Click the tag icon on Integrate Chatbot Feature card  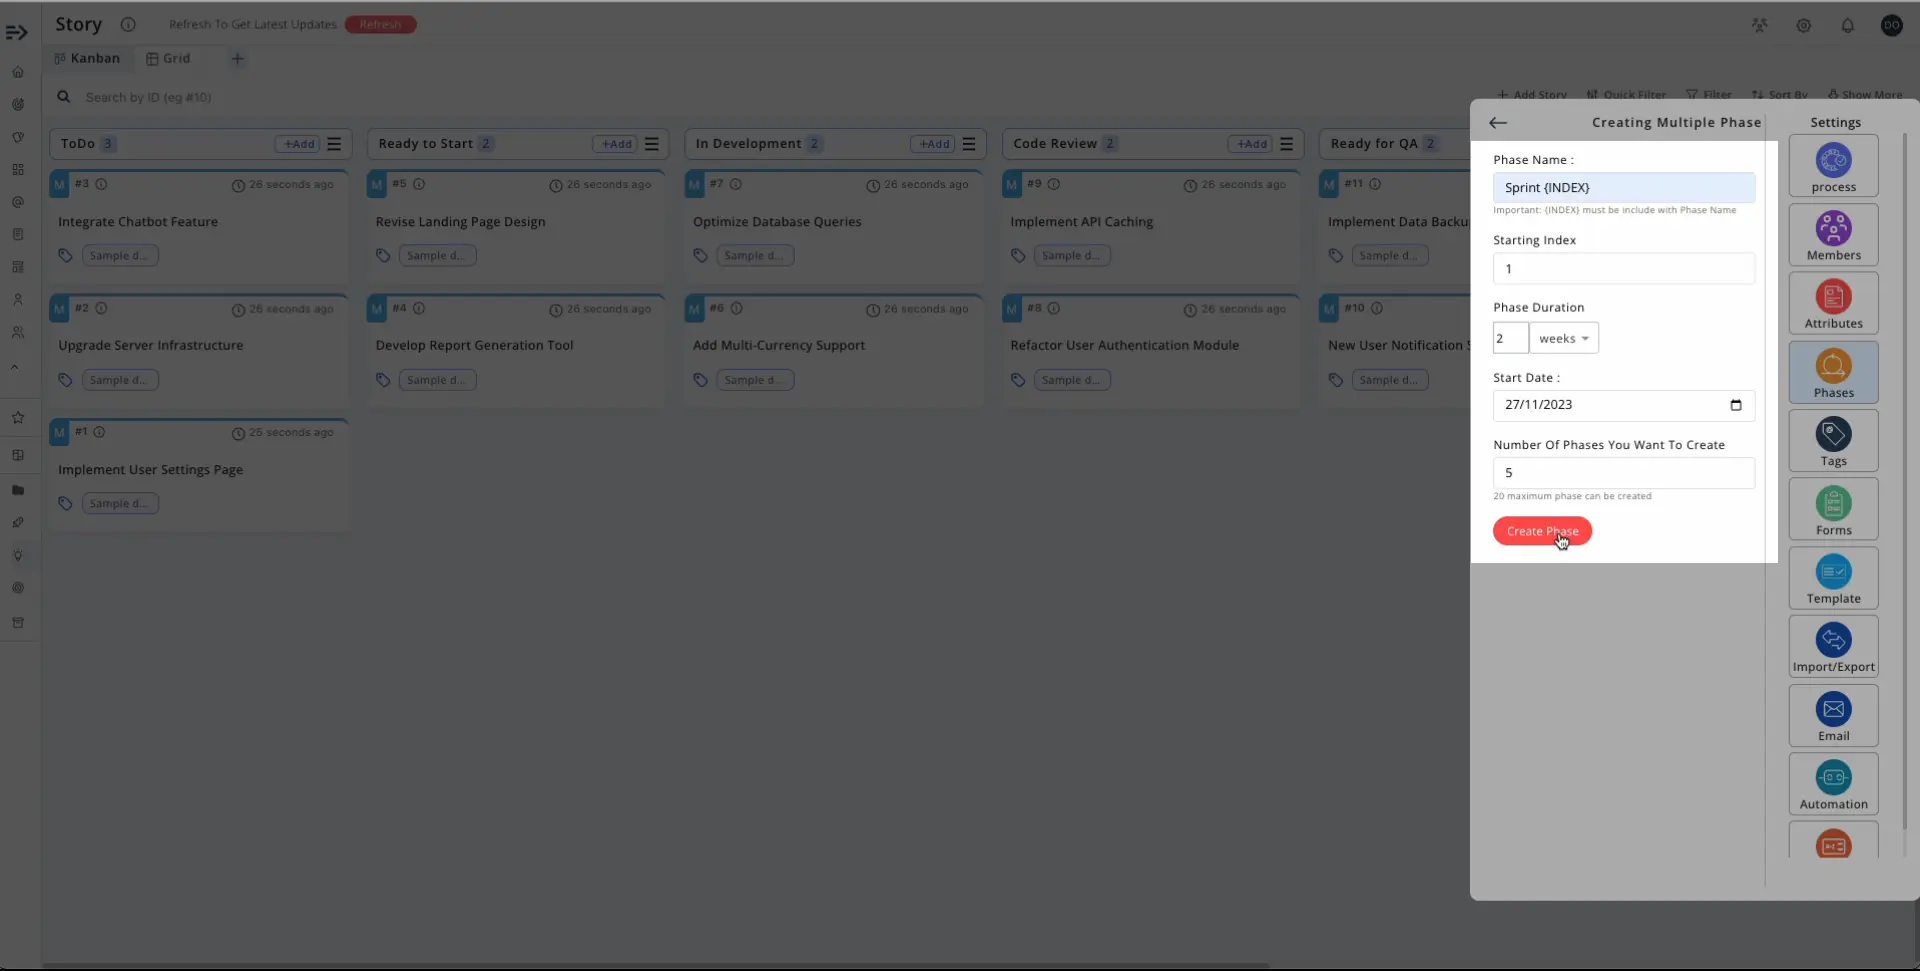(65, 256)
